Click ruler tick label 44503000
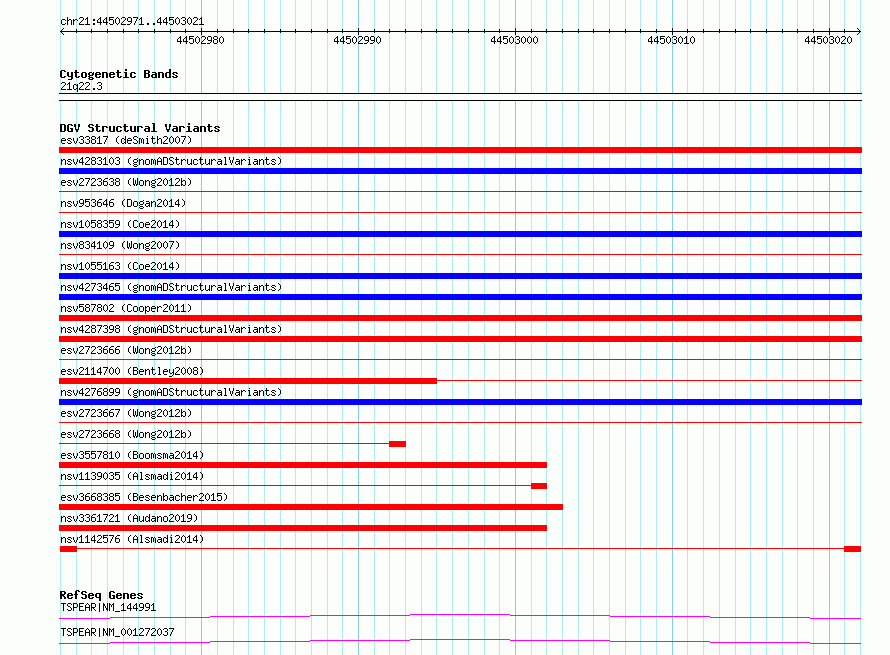The height and width of the screenshot is (655, 890). pos(514,40)
